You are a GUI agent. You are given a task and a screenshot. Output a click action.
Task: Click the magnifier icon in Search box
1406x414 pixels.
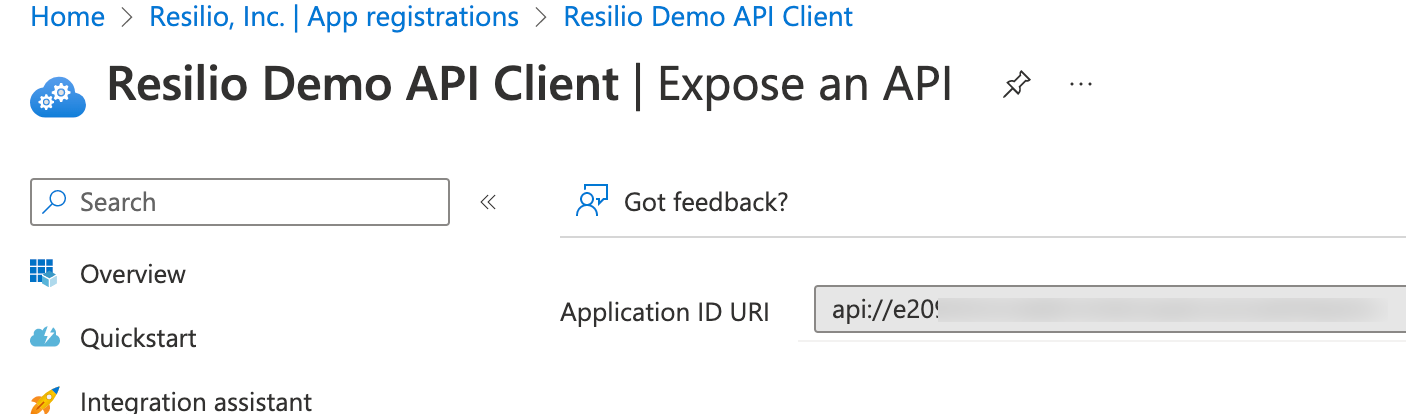(56, 202)
